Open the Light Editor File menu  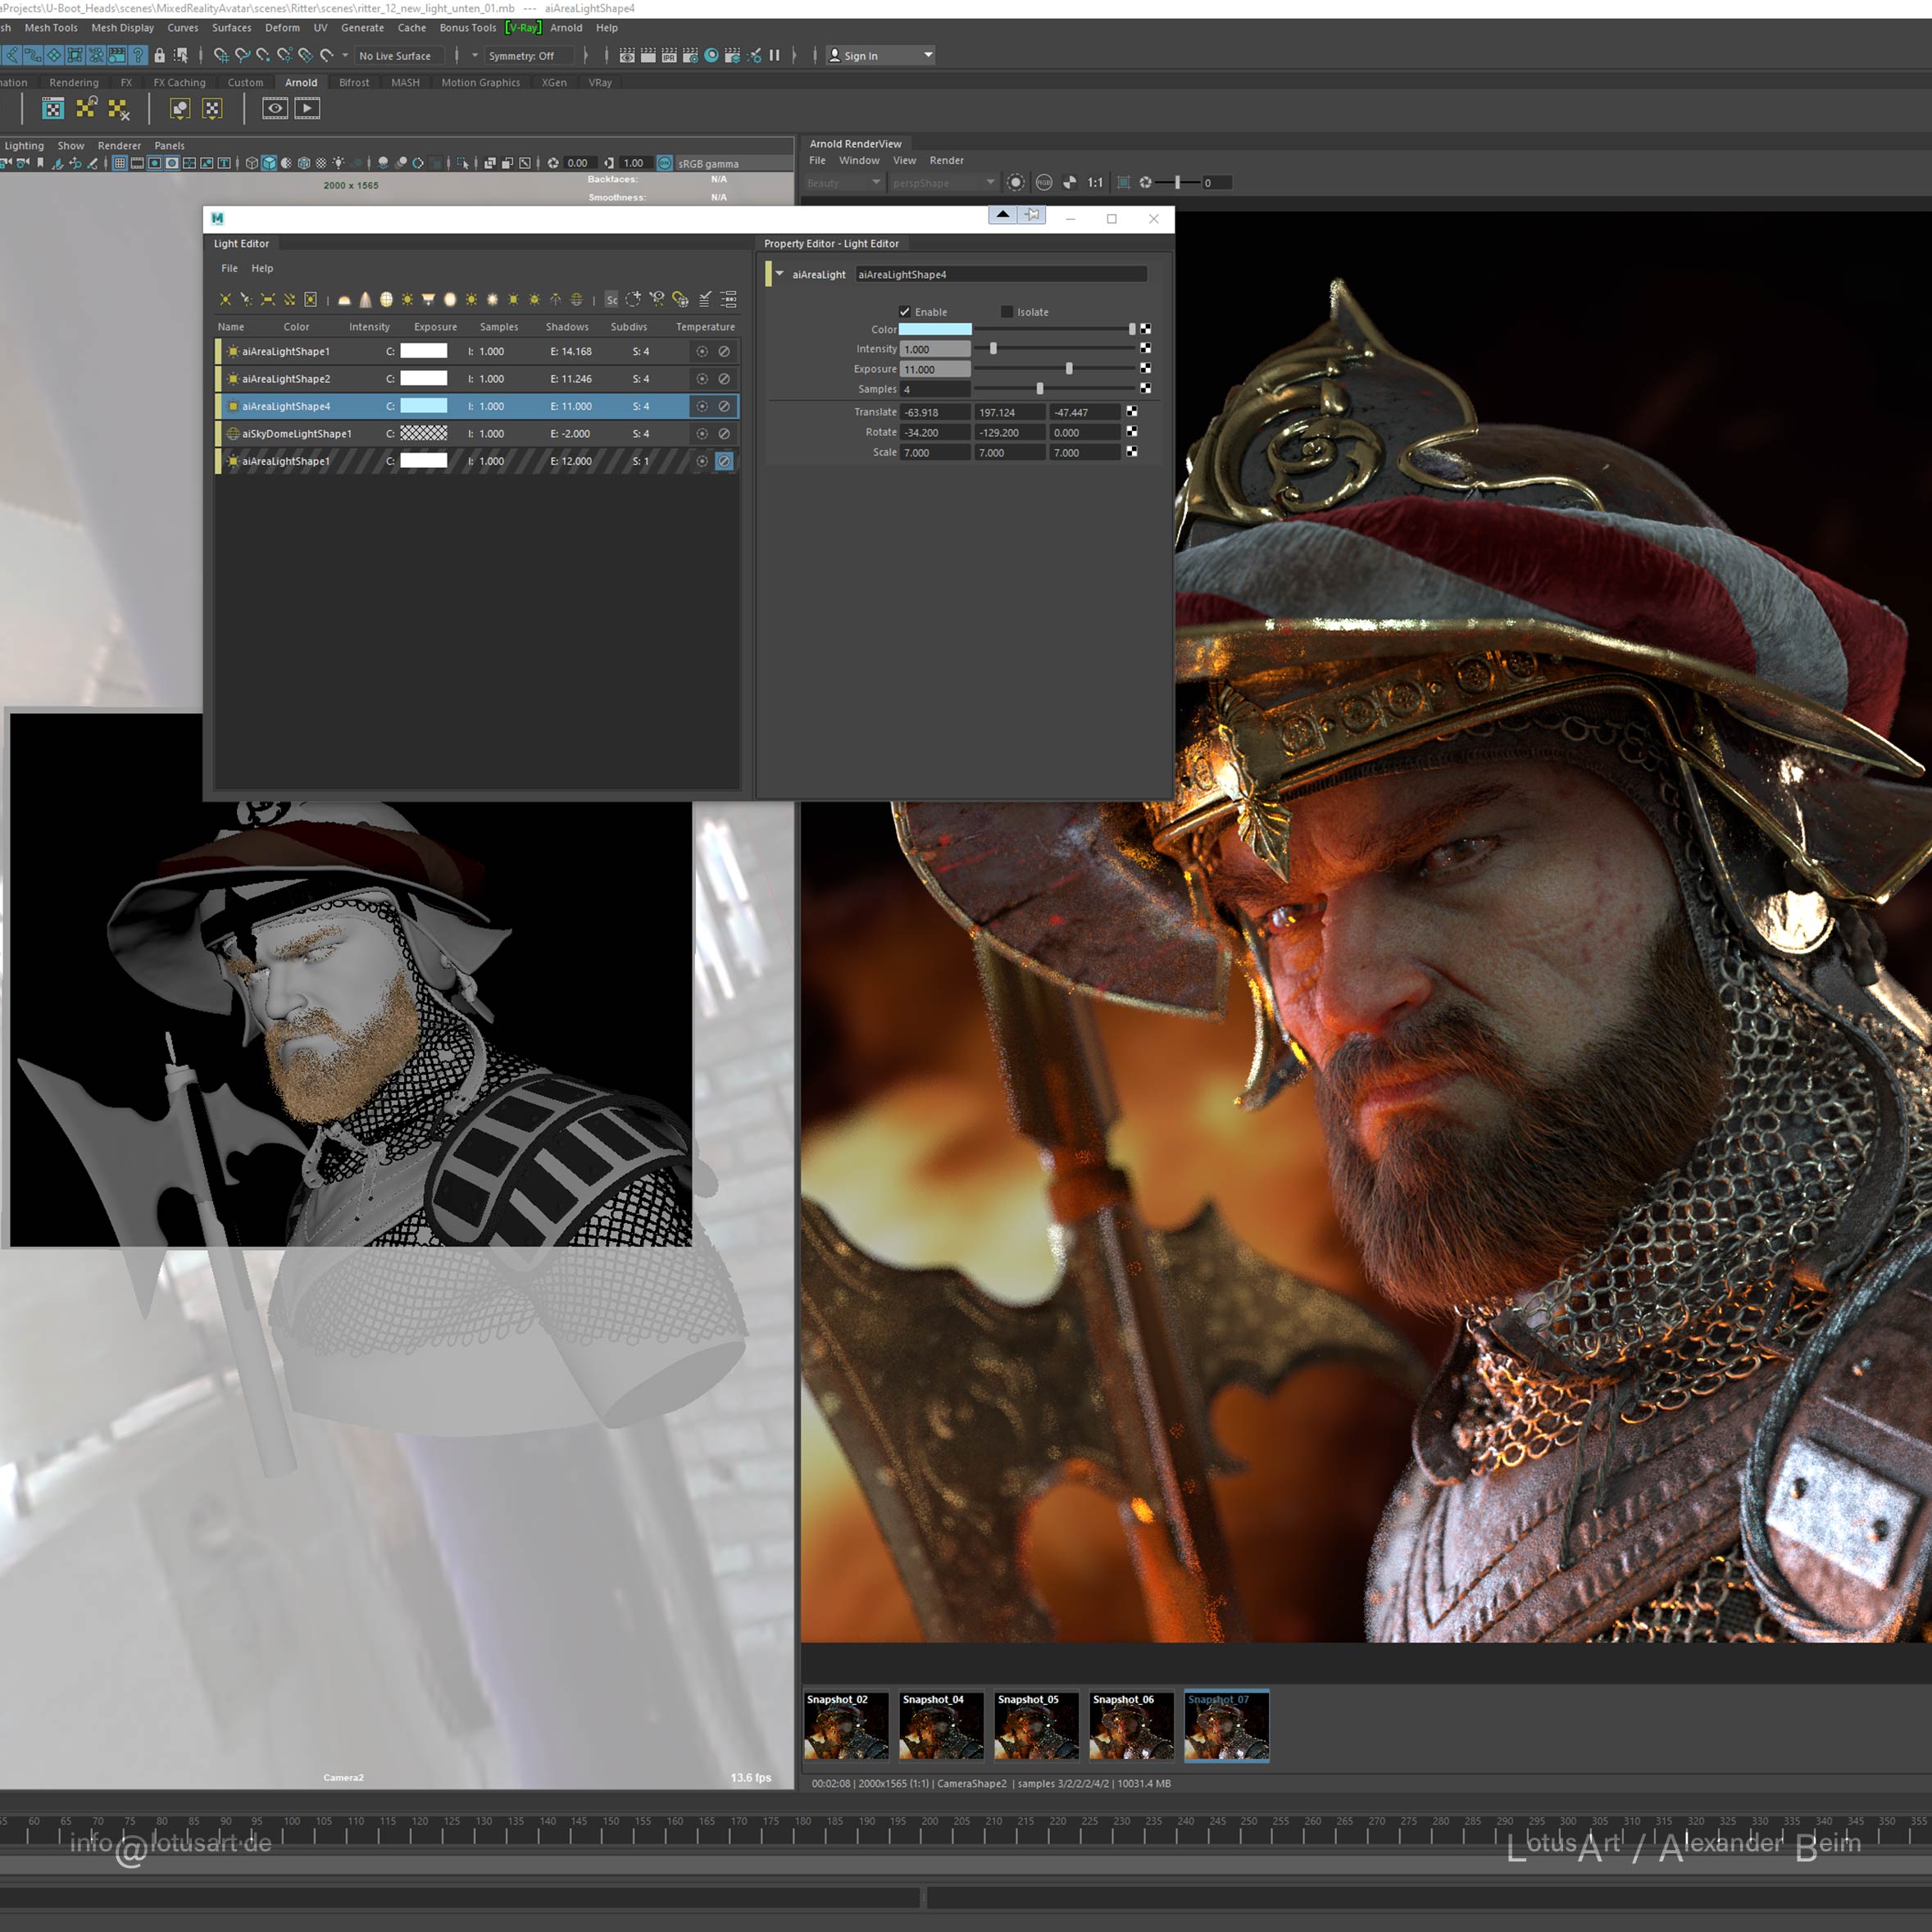(x=229, y=268)
